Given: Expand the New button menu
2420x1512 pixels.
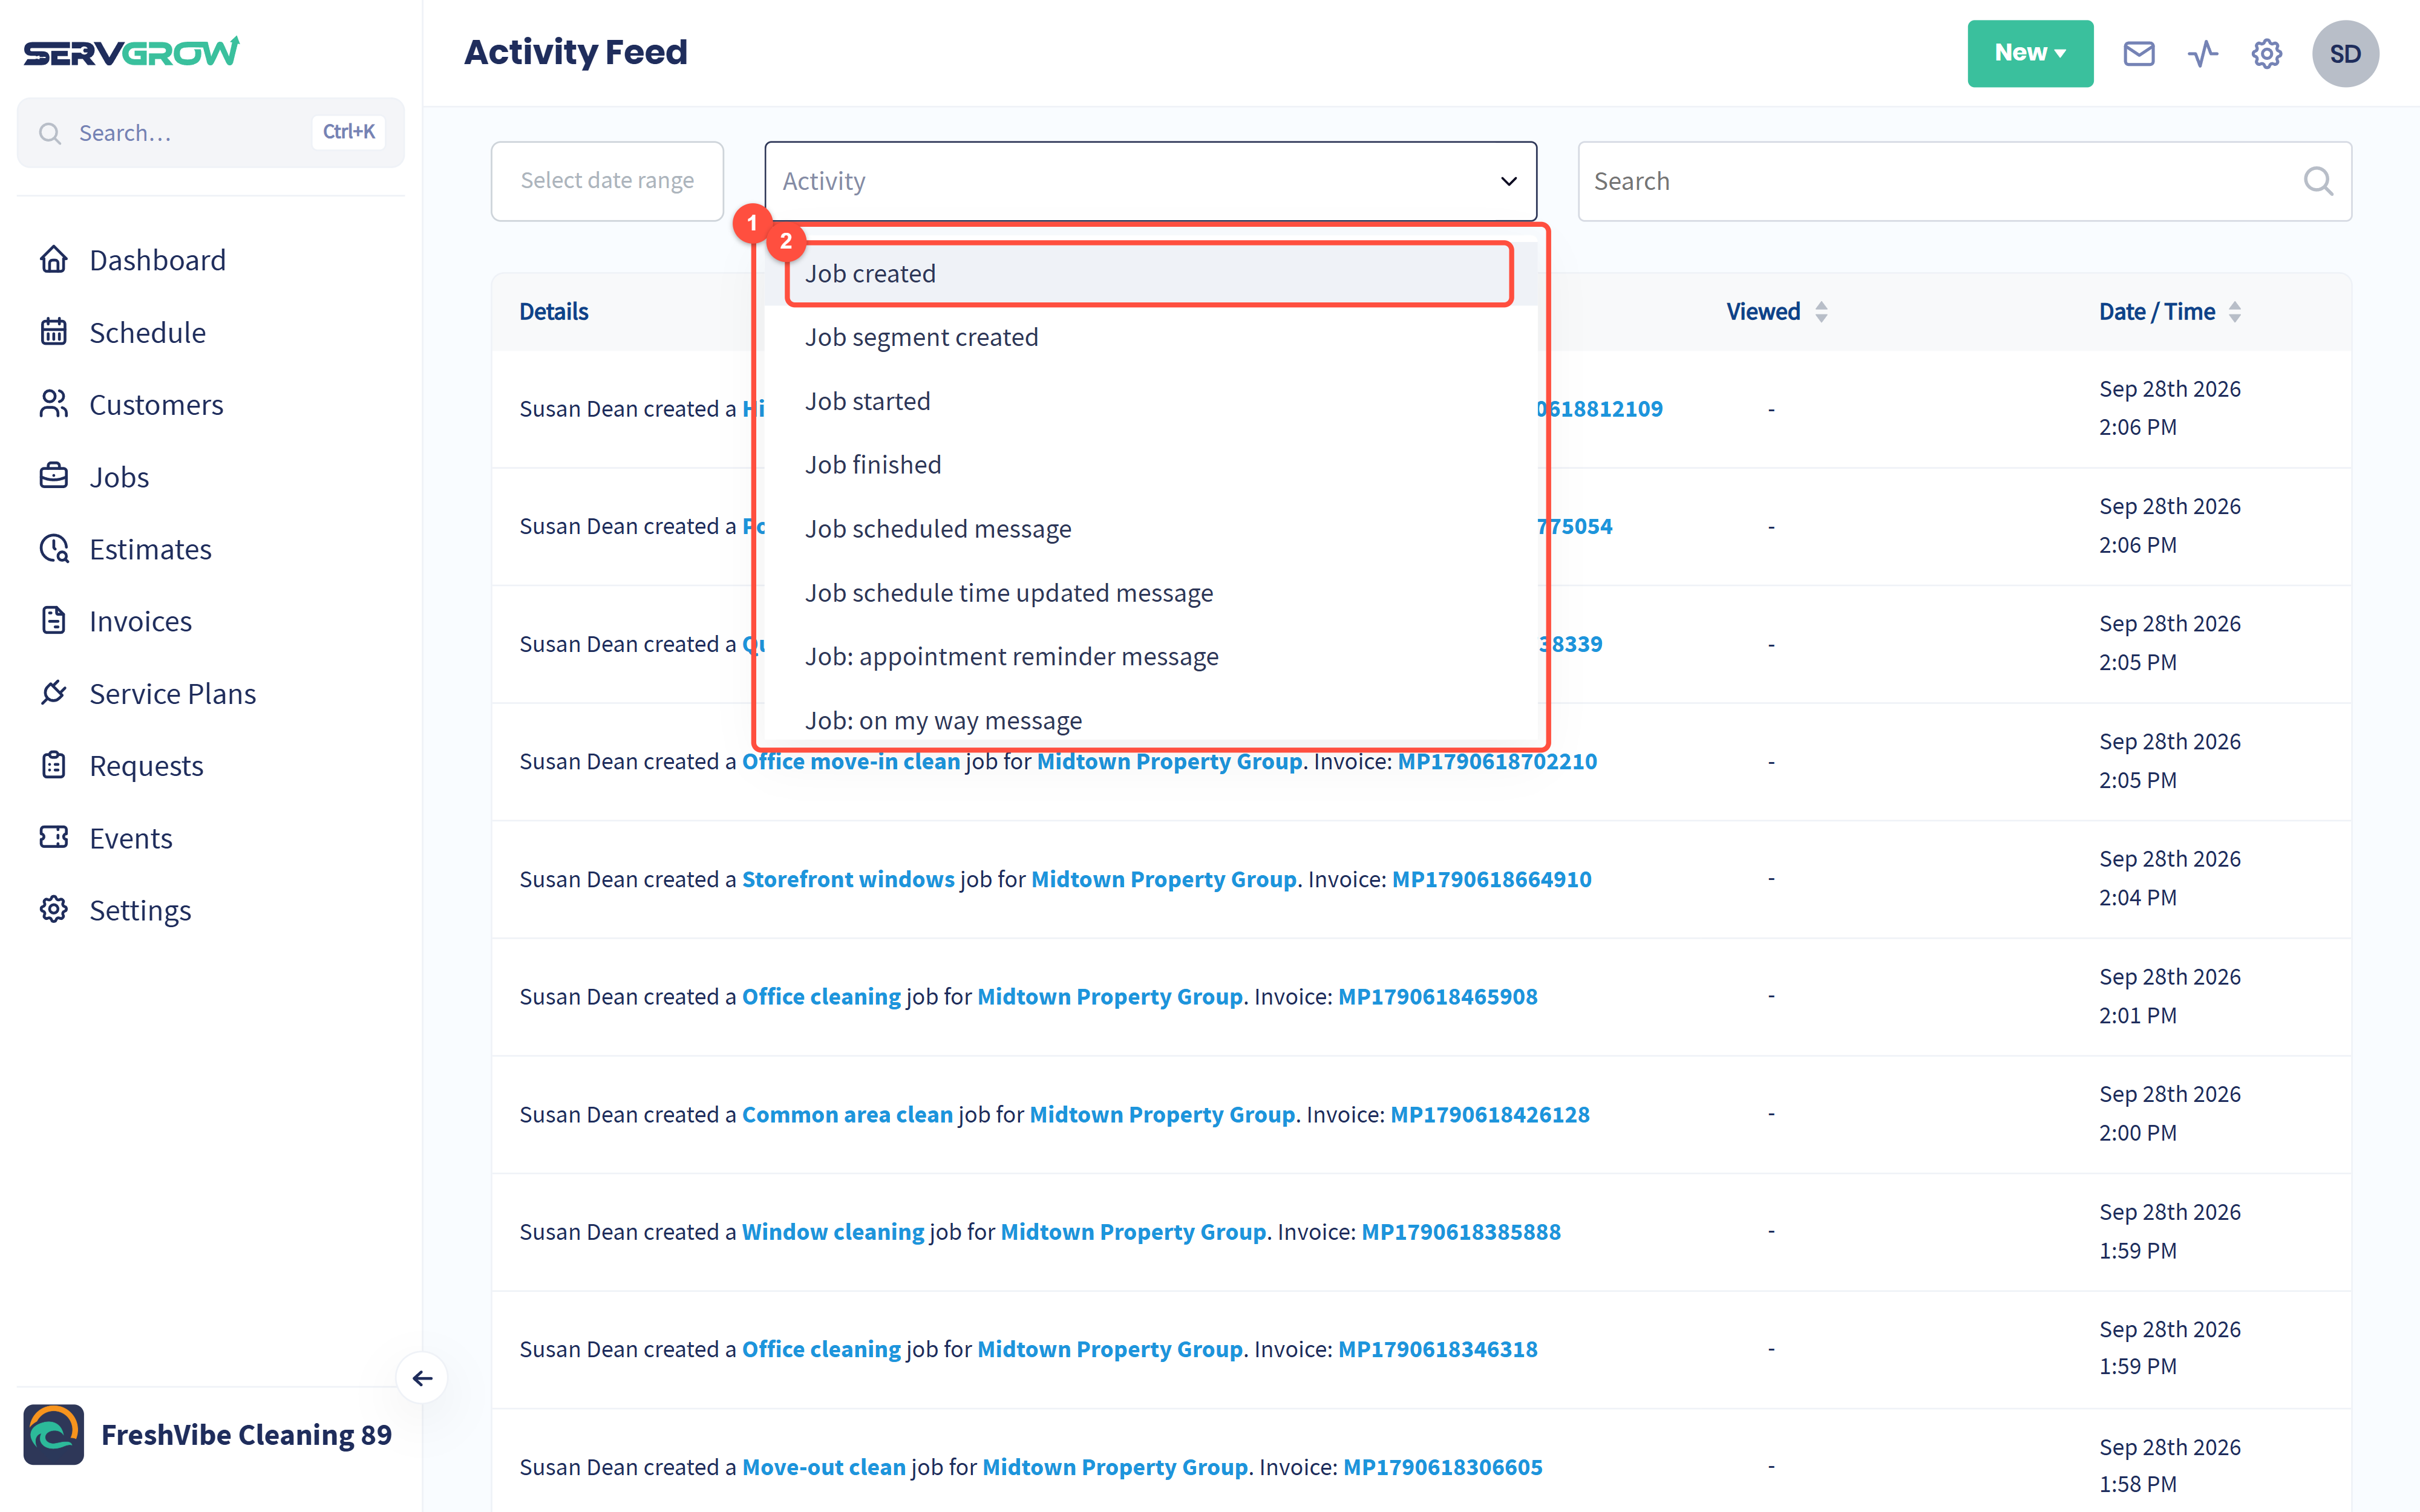Looking at the screenshot, I should pos(2029,53).
